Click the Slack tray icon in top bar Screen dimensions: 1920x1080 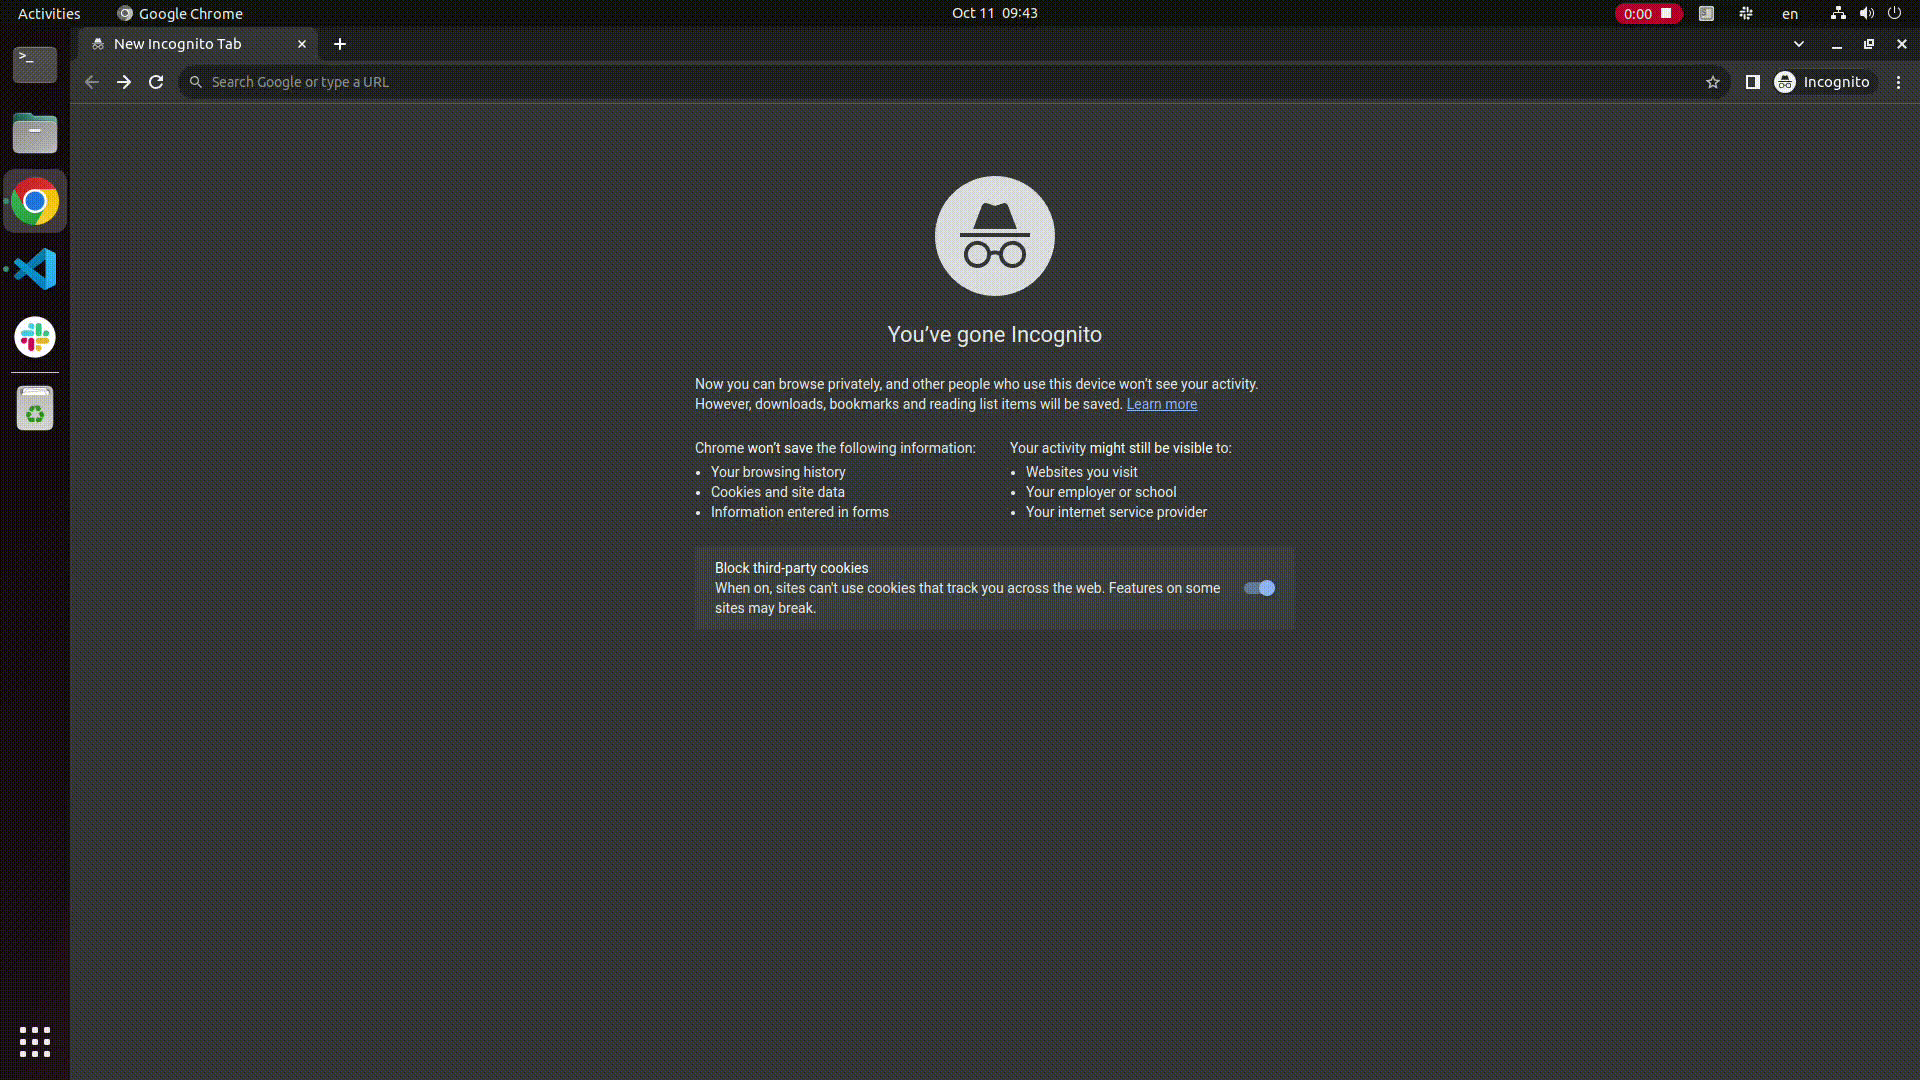coord(1746,13)
